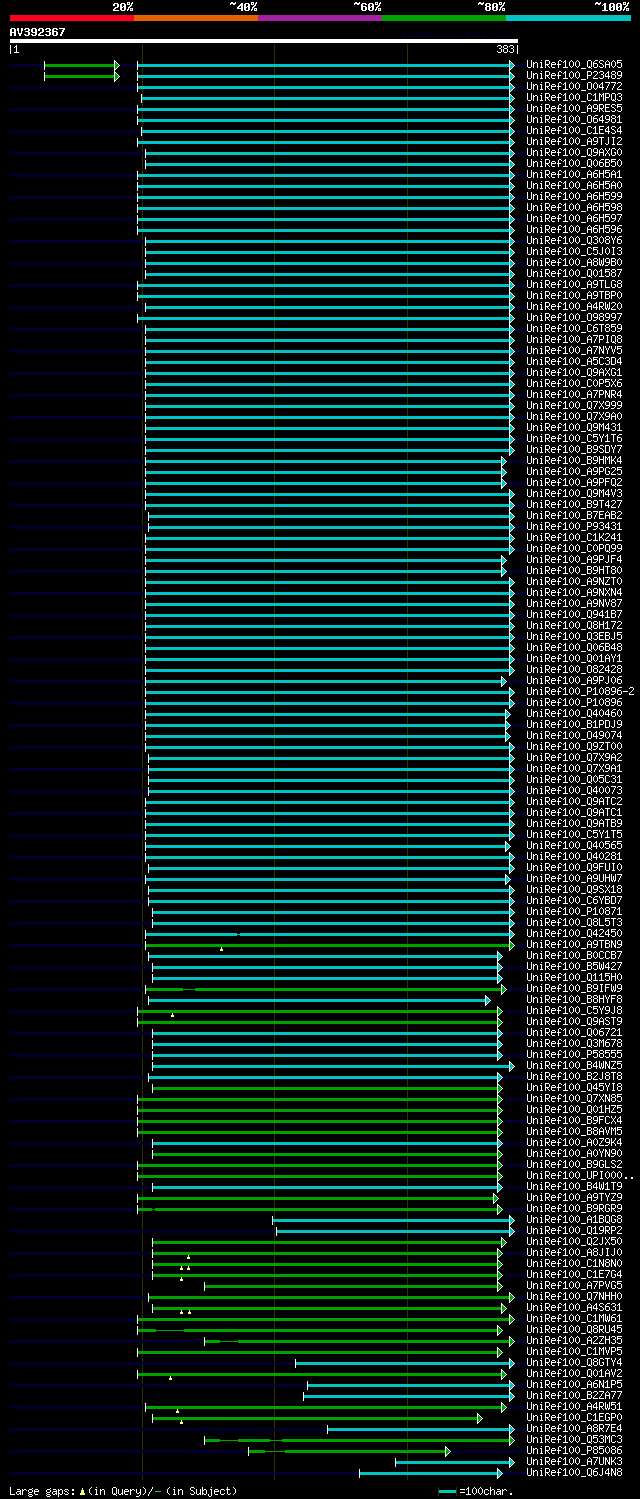Select label UniRef100_C6T859
This screenshot has height=1499, width=640.
(x=574, y=329)
